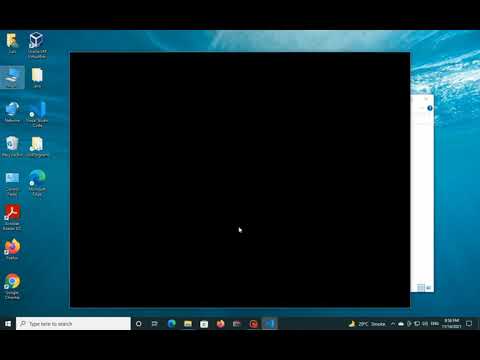The height and width of the screenshot is (360, 480).
Task: Click the blue help icon in the background window
Action: coord(430,108)
